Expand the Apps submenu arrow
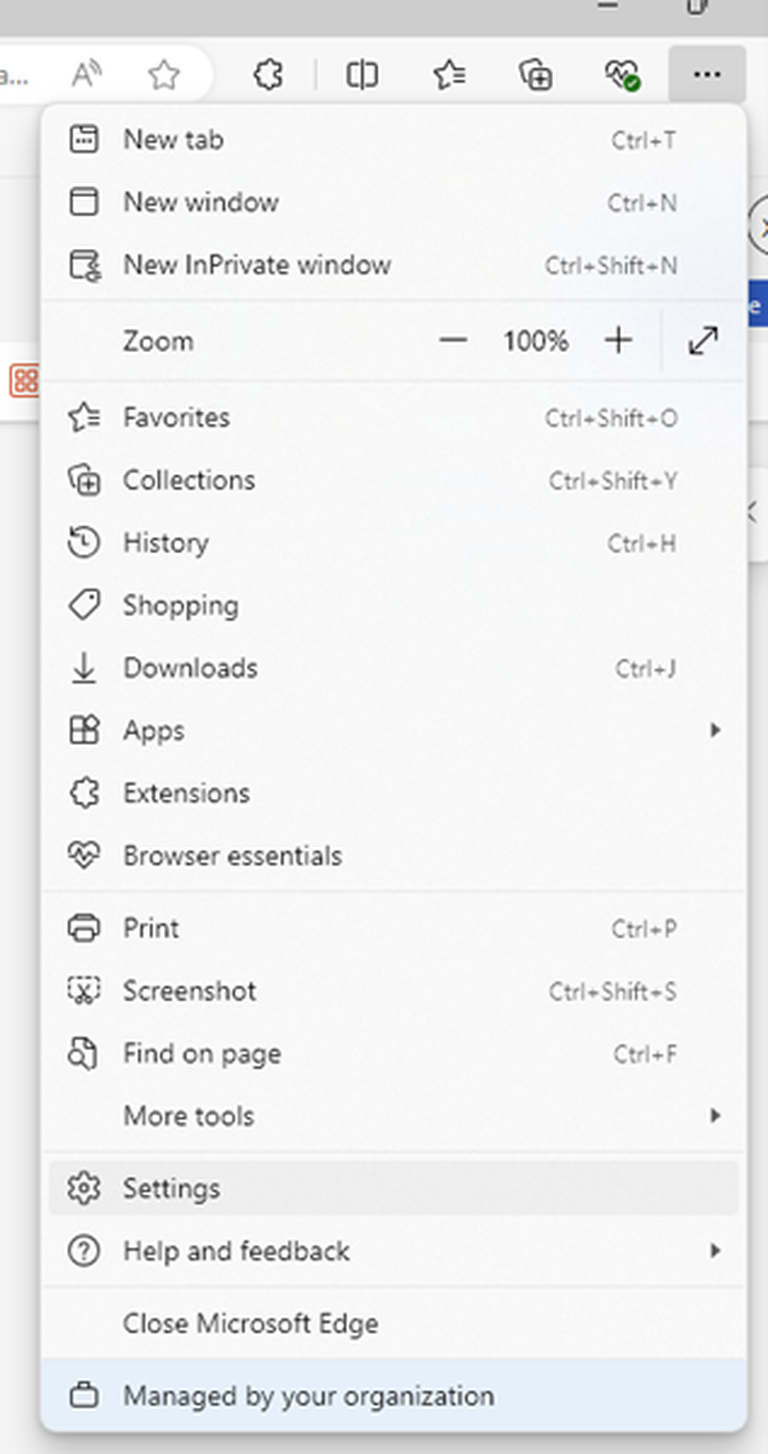Image resolution: width=768 pixels, height=1454 pixels. [715, 731]
